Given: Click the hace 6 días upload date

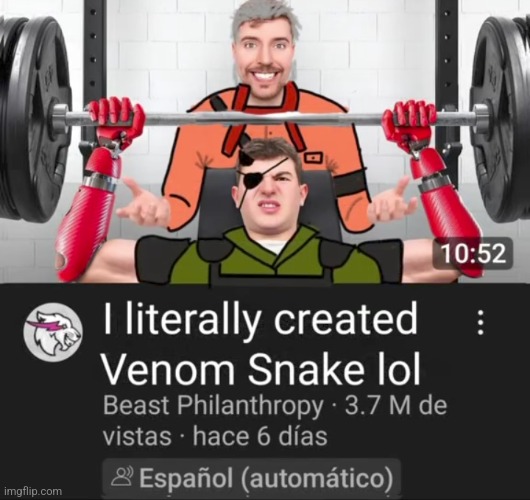Looking at the screenshot, I should point(260,436).
